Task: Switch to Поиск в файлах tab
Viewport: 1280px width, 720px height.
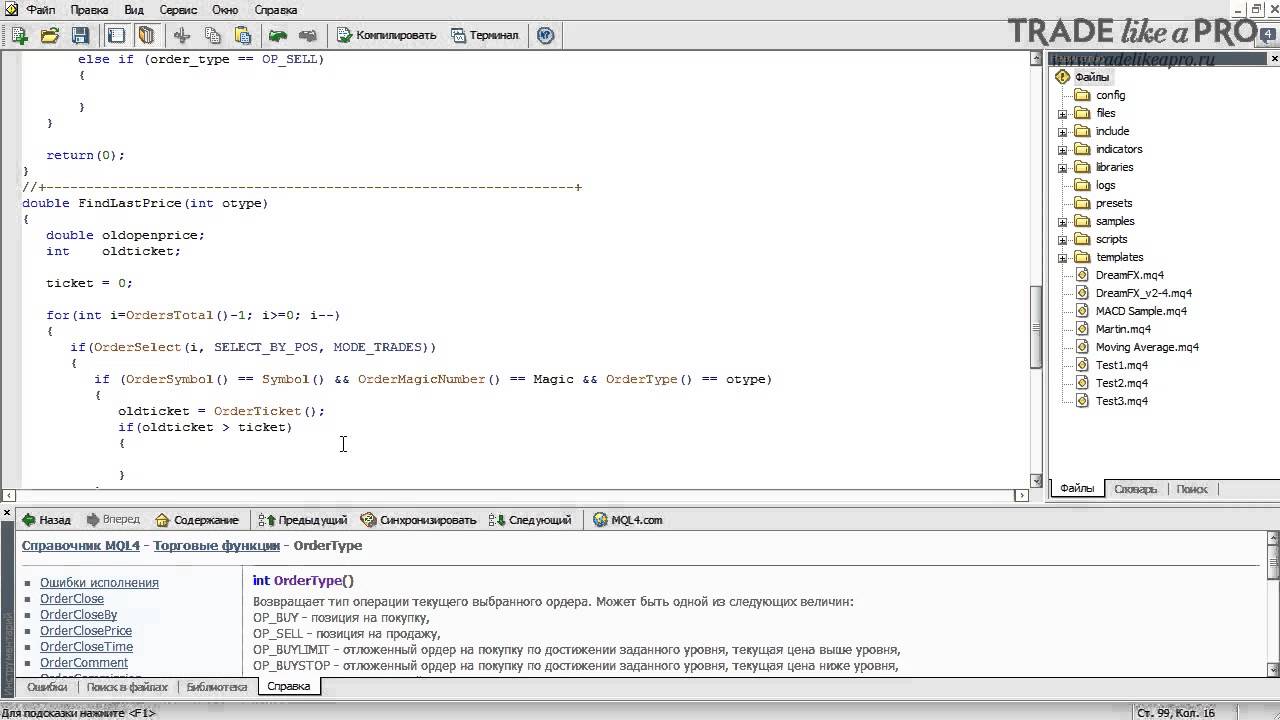Action: pos(127,687)
